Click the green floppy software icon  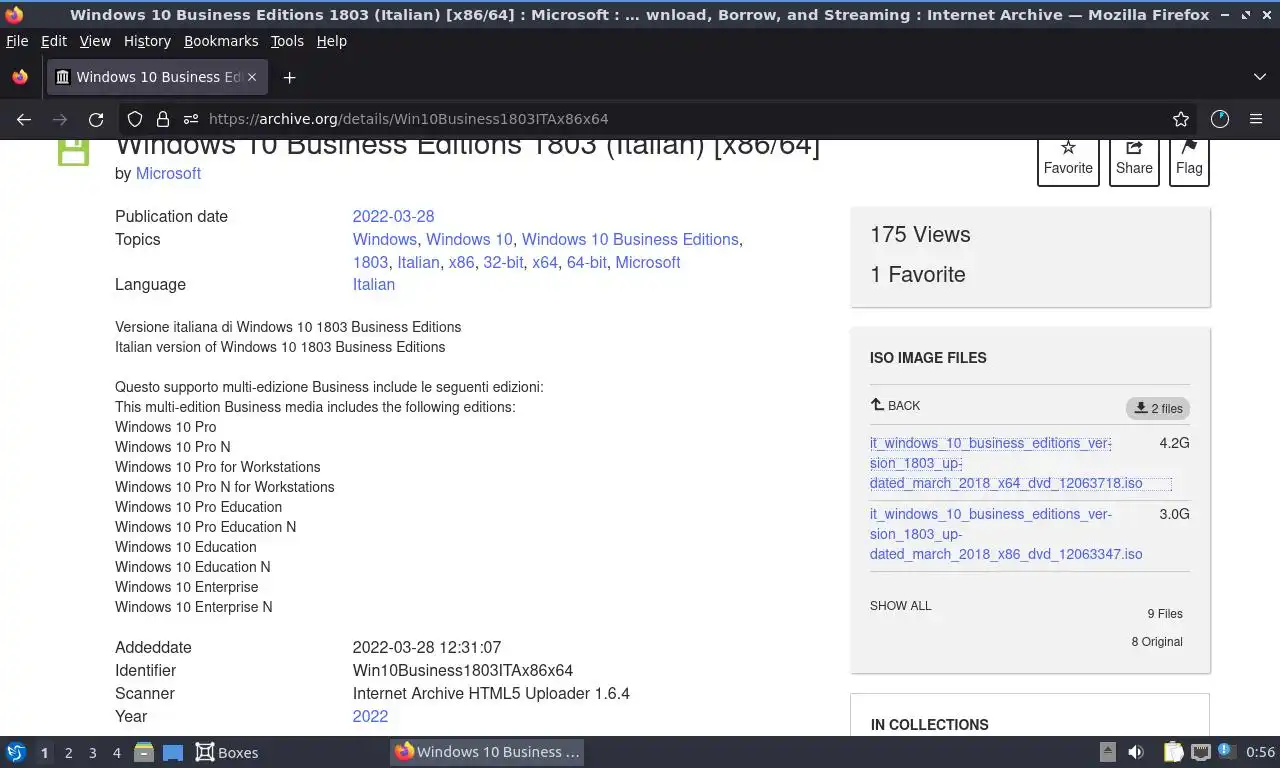tap(73, 151)
